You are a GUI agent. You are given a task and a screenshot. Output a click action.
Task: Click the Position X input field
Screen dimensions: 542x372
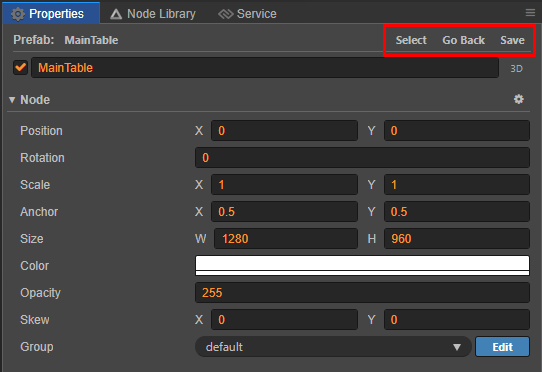[284, 131]
